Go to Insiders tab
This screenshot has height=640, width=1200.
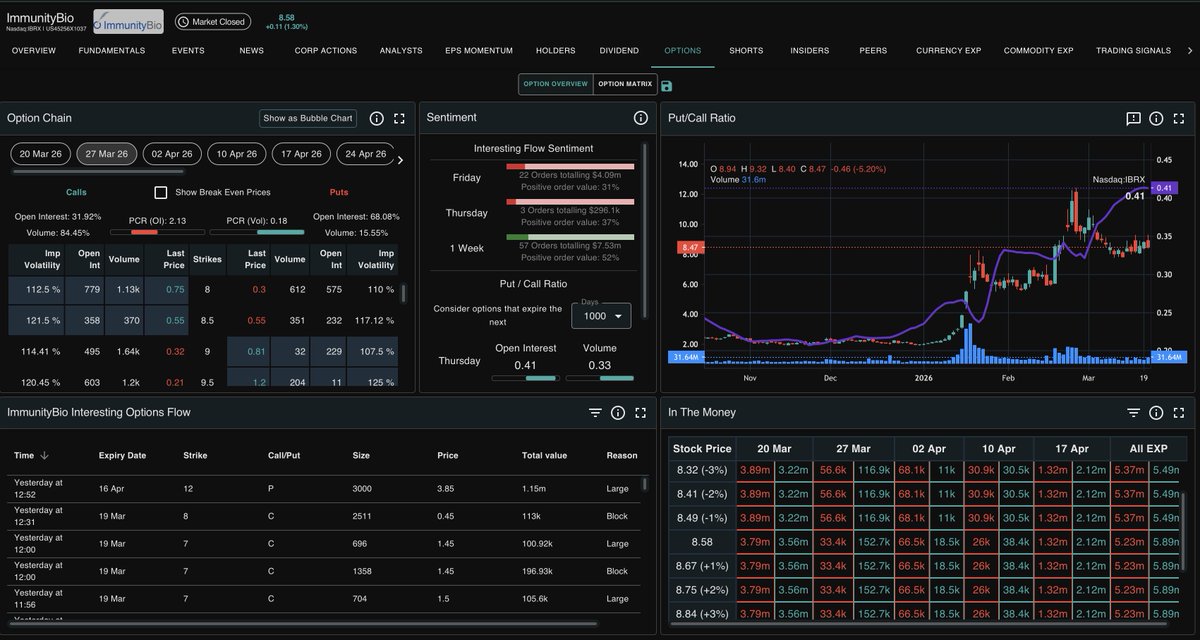809,50
